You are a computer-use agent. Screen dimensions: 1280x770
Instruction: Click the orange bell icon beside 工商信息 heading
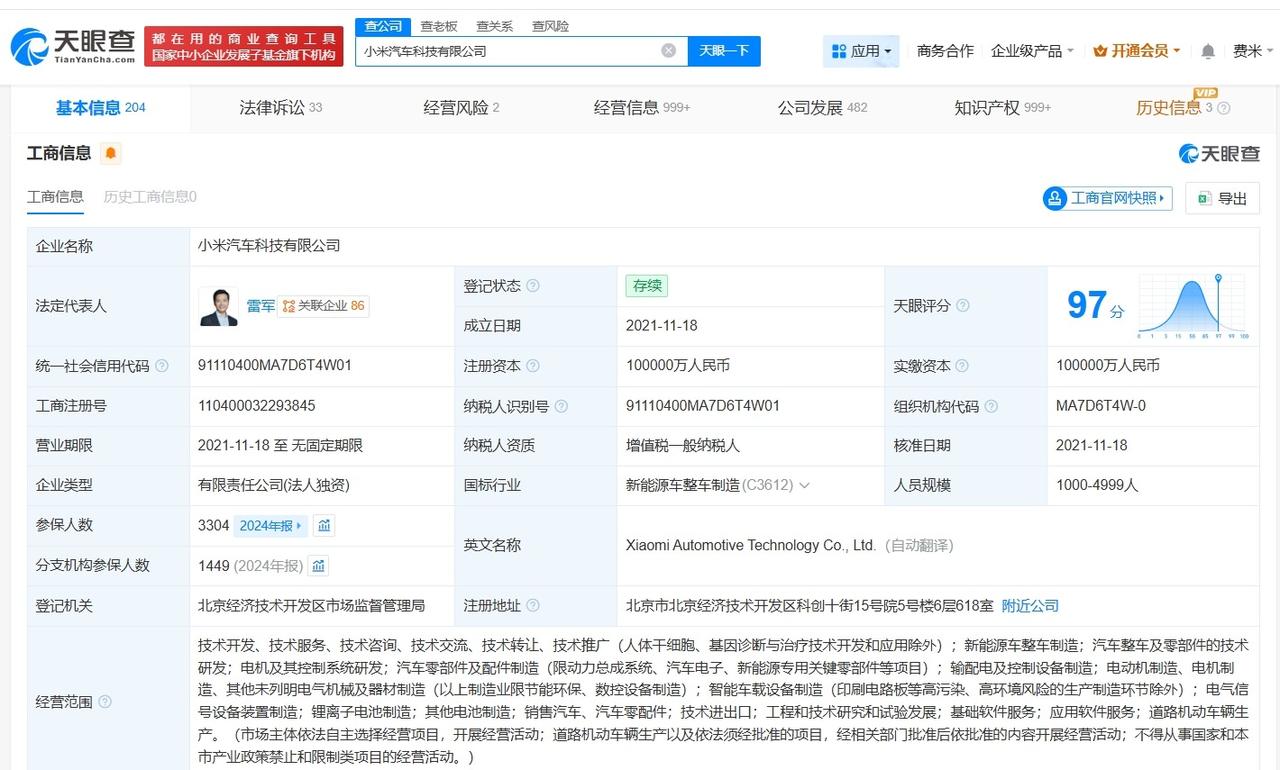click(x=107, y=154)
